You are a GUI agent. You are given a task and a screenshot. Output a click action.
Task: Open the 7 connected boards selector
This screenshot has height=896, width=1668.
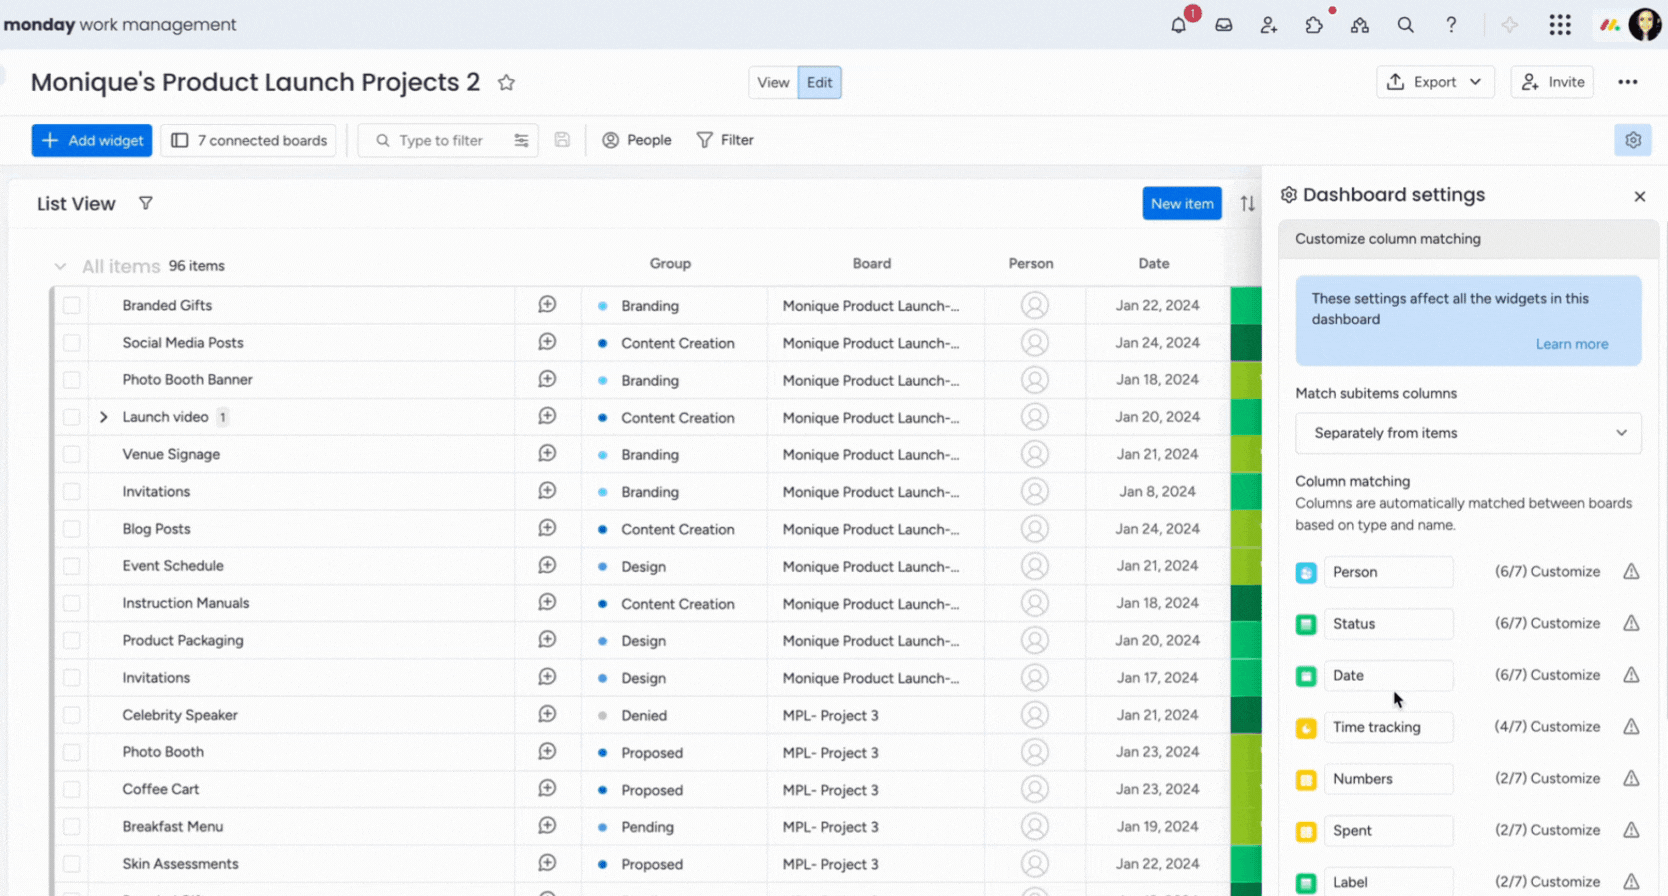click(x=249, y=141)
